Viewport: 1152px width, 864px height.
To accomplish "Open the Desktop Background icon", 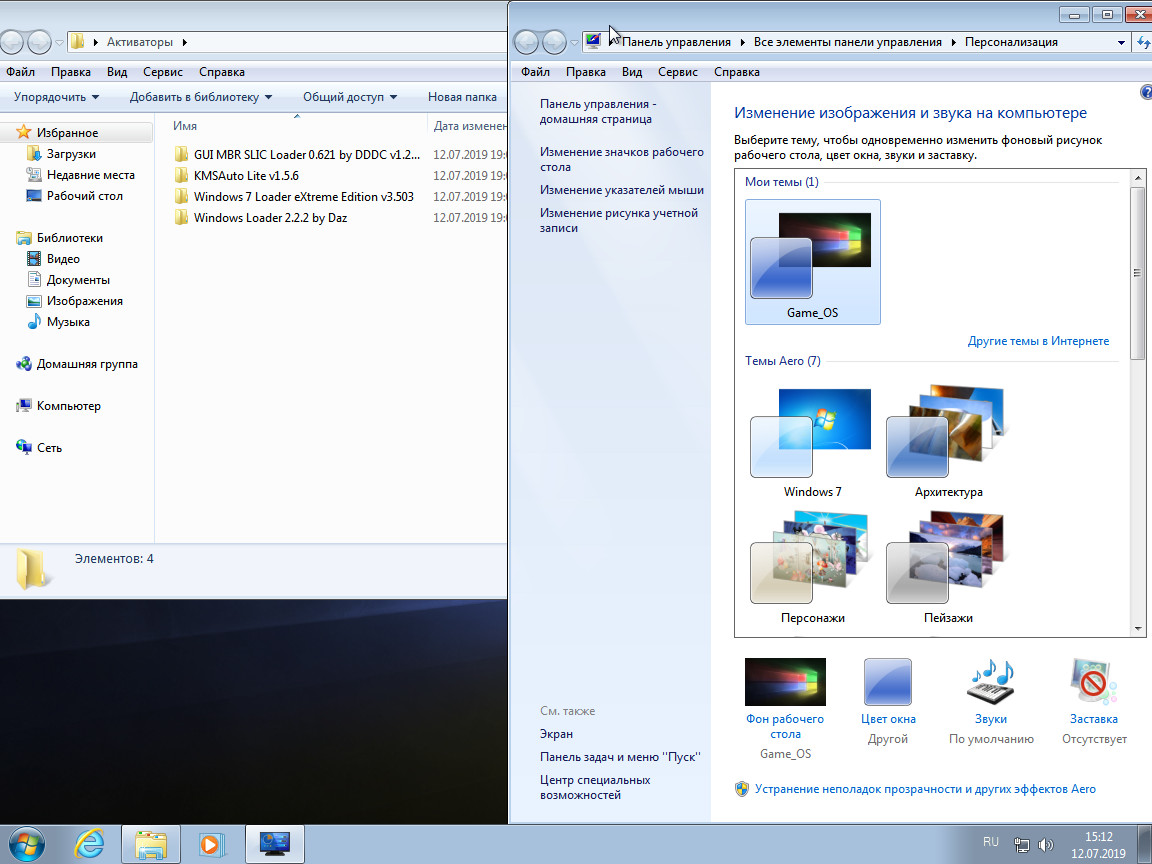I will click(785, 682).
